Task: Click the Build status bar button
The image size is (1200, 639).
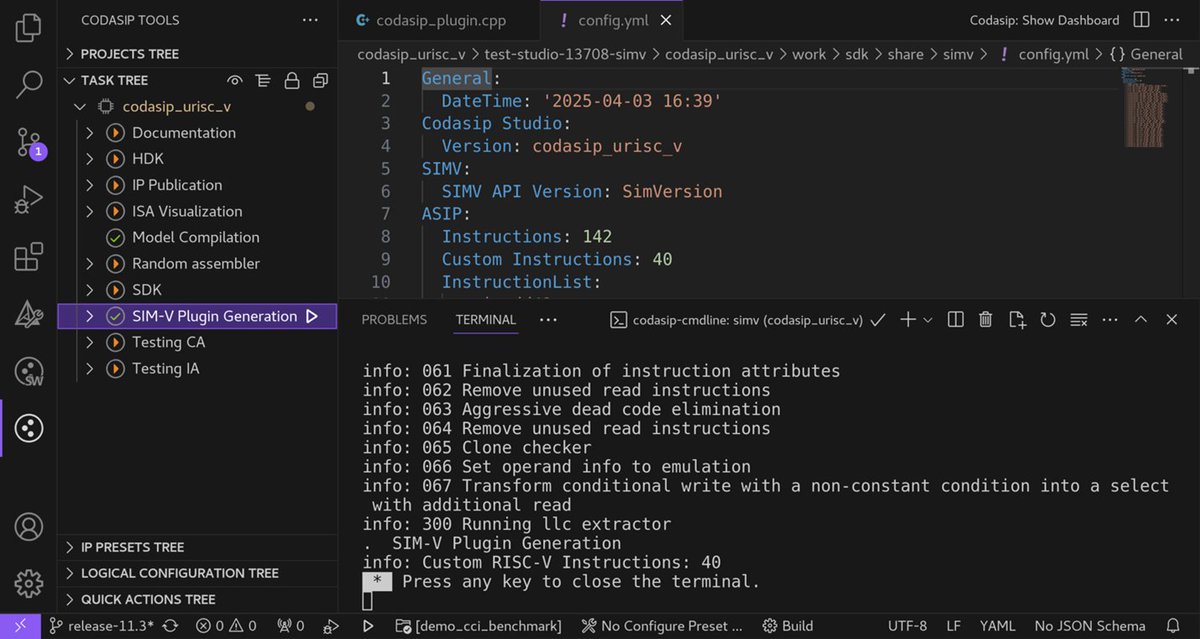Action: (x=788, y=626)
